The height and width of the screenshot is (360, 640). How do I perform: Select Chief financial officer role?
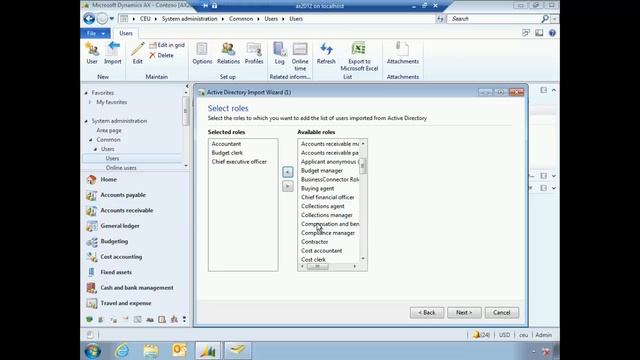point(327,197)
